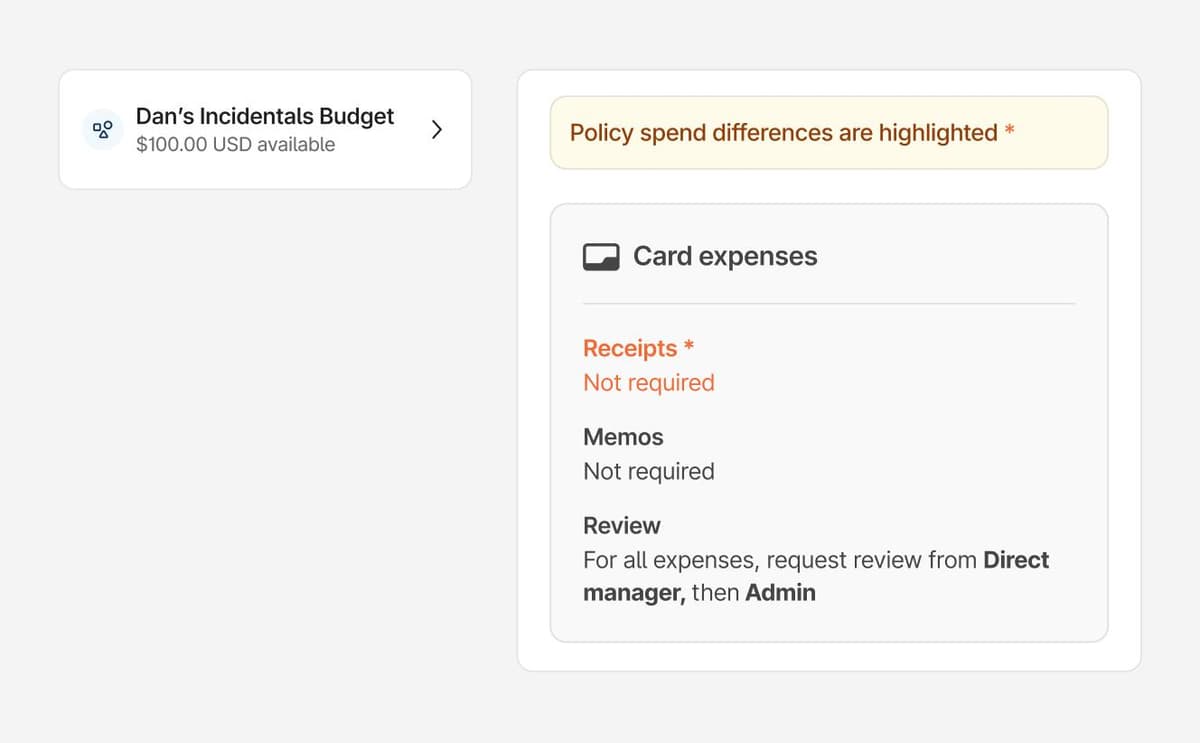1200x743 pixels.
Task: Click the asterisk next to Receipts
Action: (686, 348)
